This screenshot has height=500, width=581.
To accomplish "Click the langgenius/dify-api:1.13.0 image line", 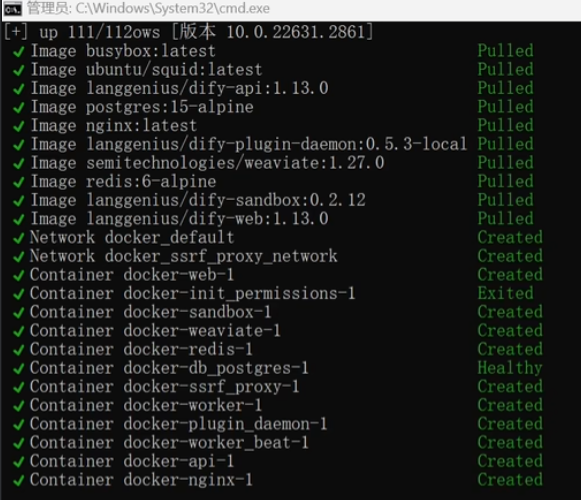I will click(180, 89).
